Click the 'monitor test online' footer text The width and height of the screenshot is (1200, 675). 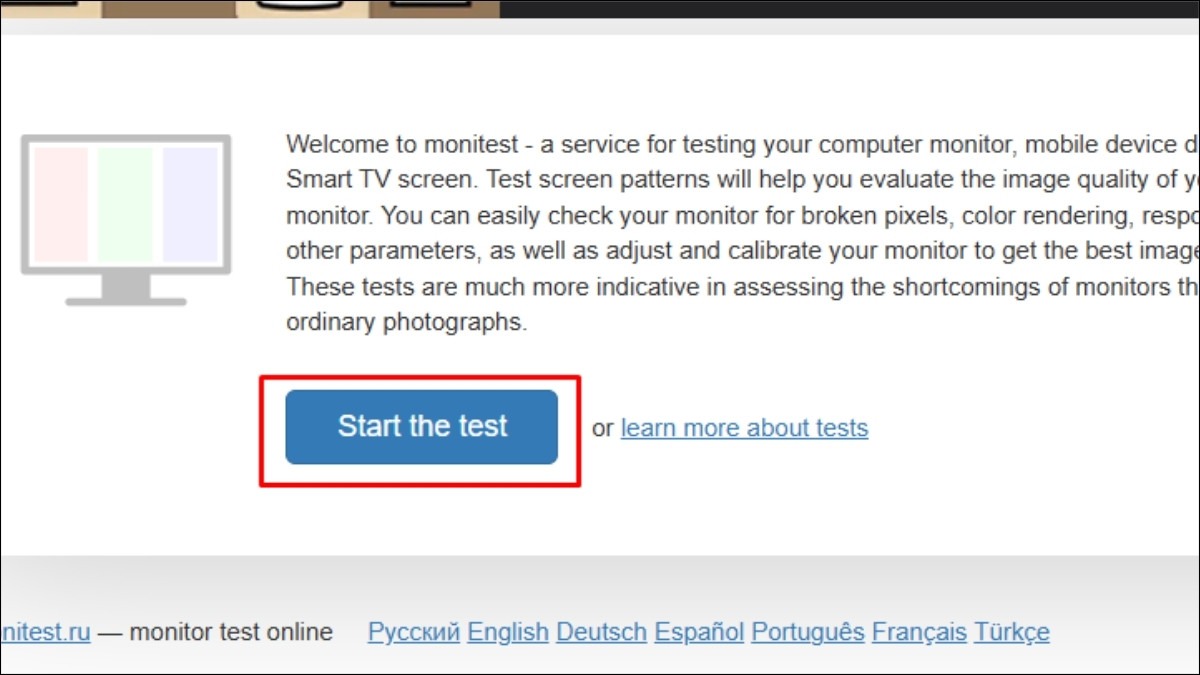pyautogui.click(x=231, y=632)
